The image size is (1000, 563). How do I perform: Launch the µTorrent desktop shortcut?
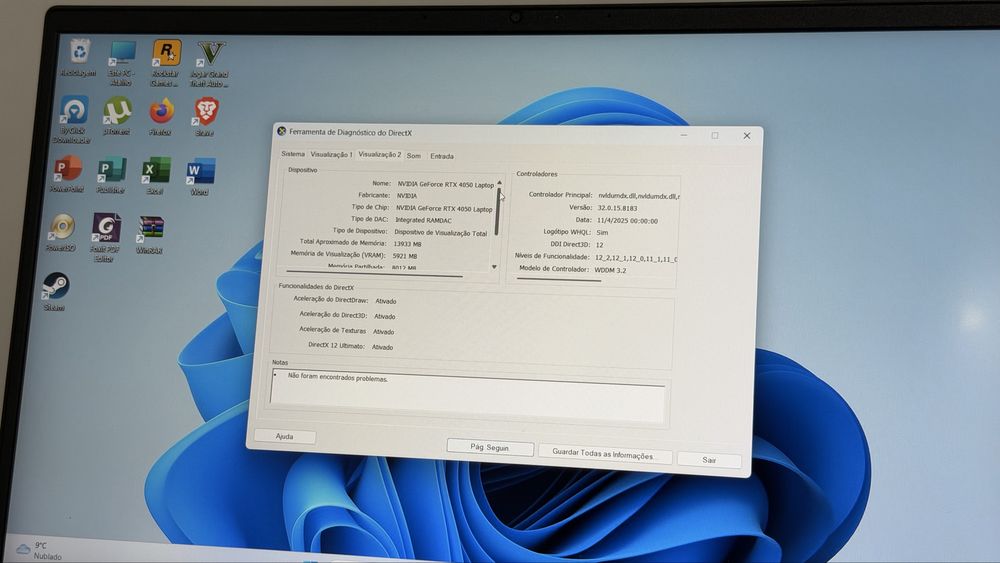coord(117,115)
